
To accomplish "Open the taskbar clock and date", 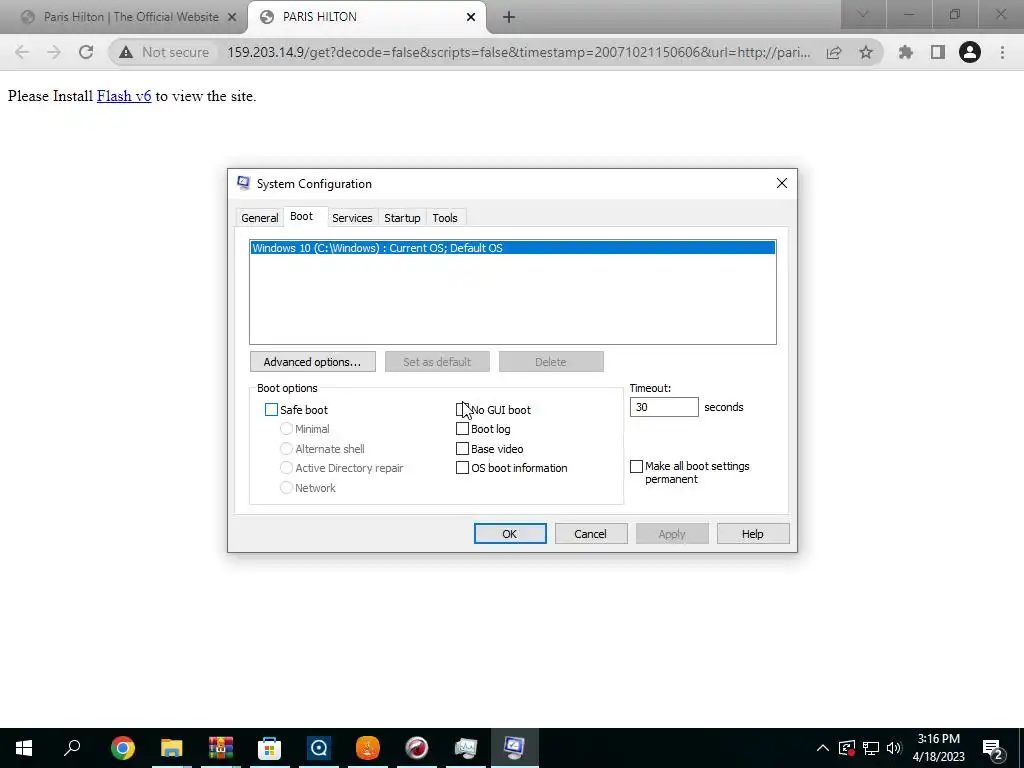I will click(938, 748).
